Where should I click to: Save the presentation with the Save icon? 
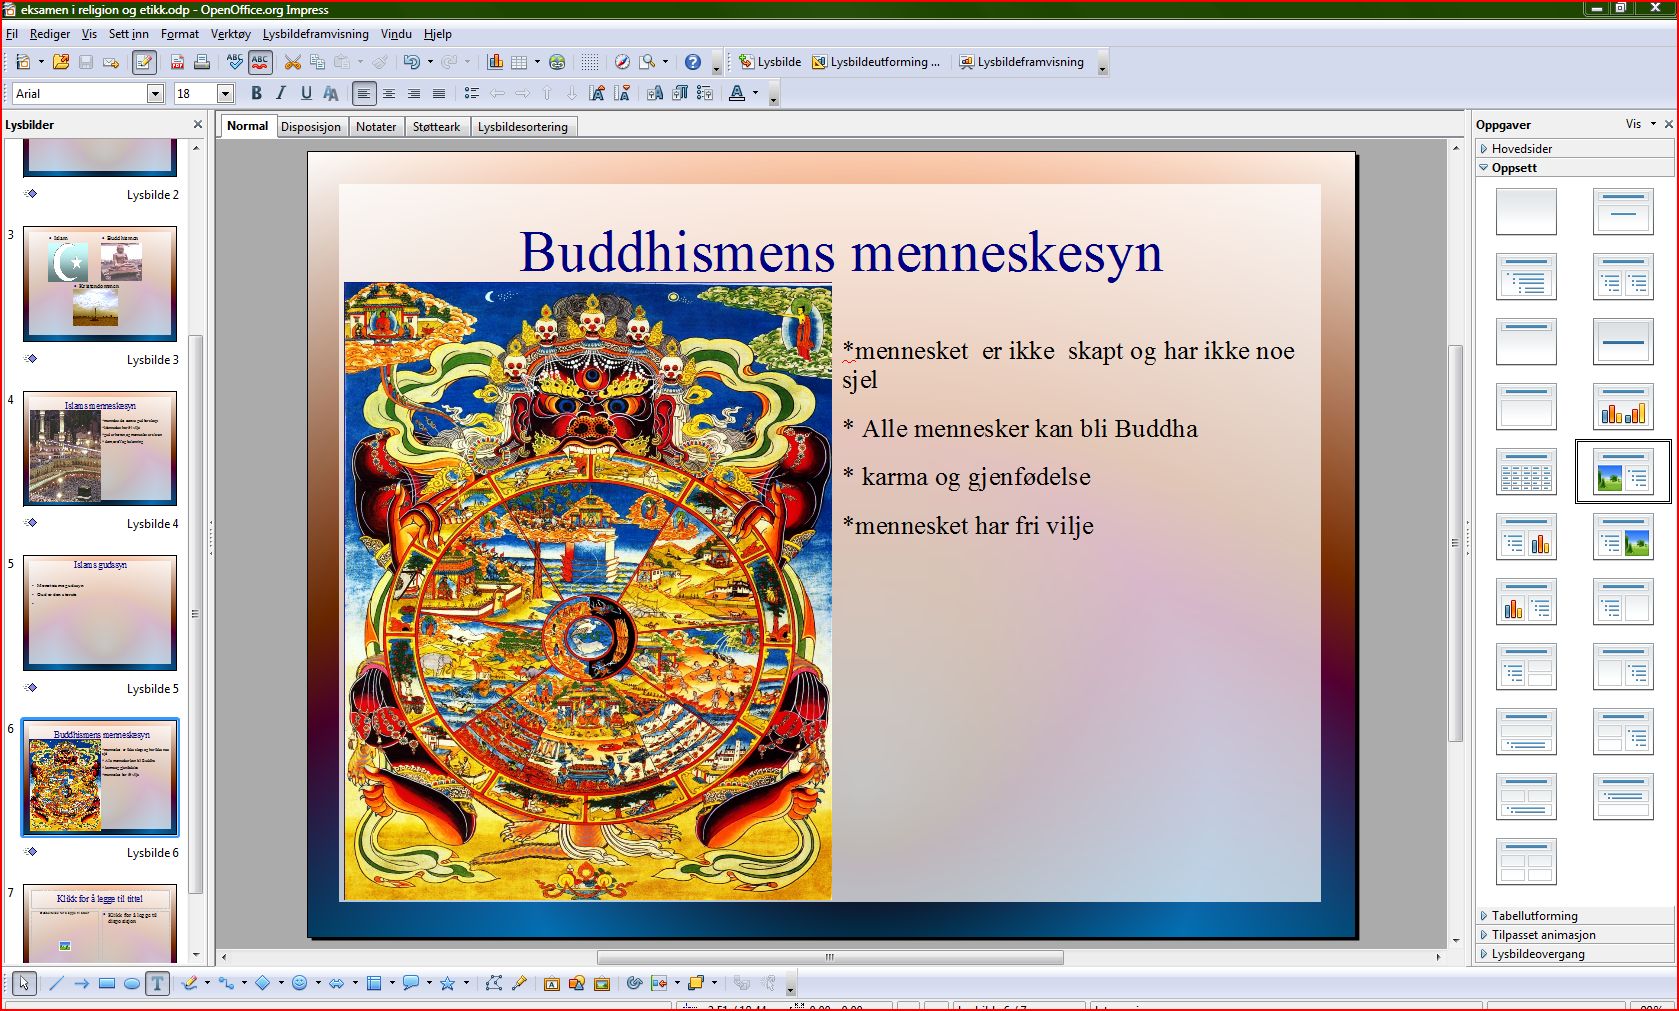[x=86, y=62]
